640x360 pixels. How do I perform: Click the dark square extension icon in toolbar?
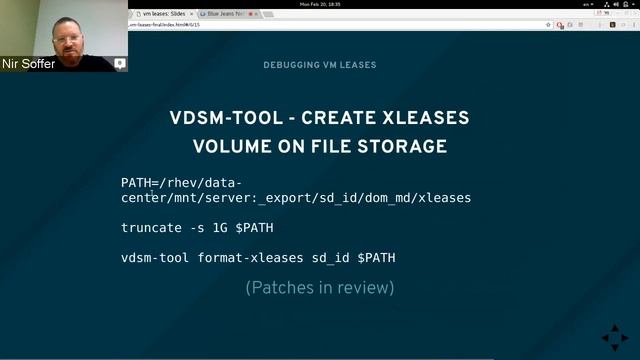(x=613, y=25)
